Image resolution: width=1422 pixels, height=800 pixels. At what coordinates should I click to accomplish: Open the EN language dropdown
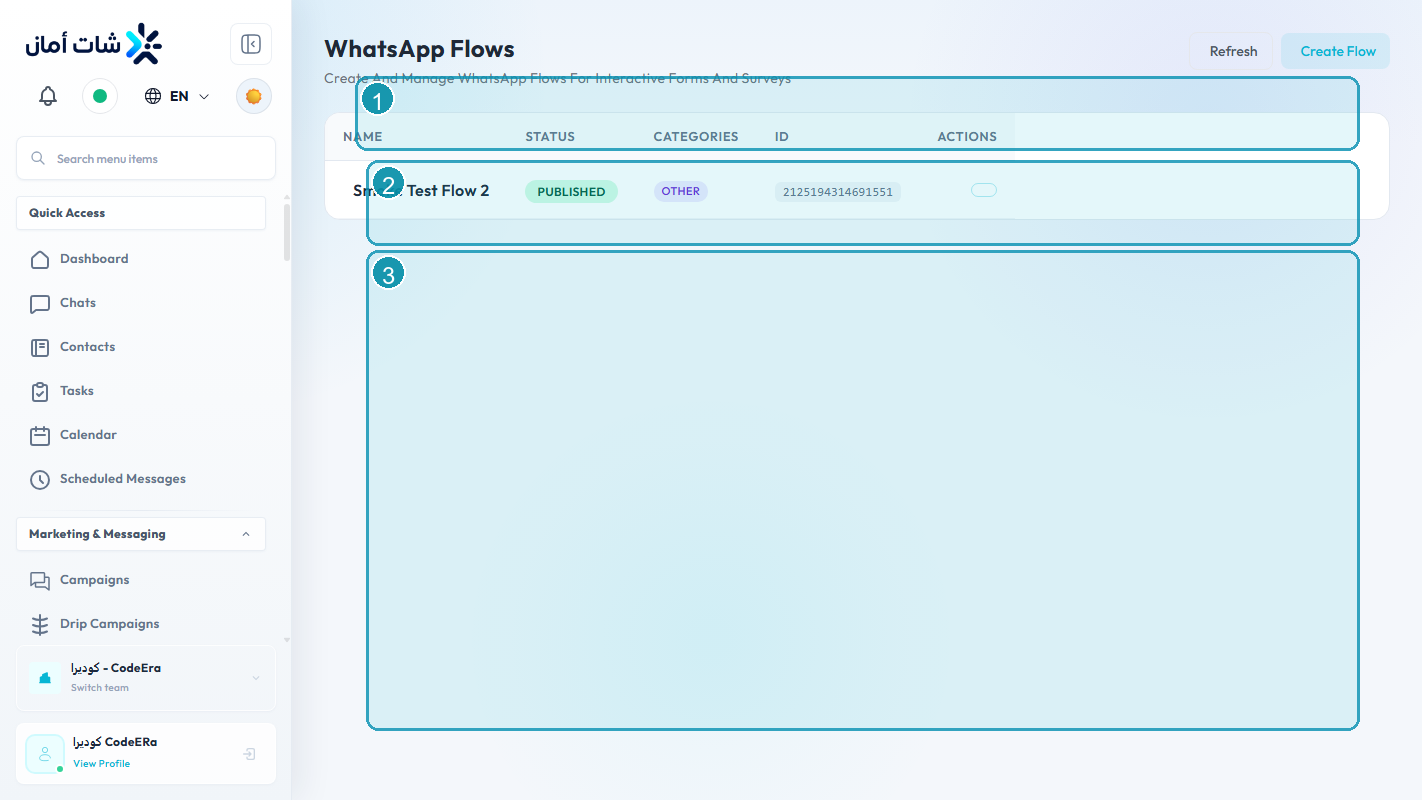(x=177, y=96)
